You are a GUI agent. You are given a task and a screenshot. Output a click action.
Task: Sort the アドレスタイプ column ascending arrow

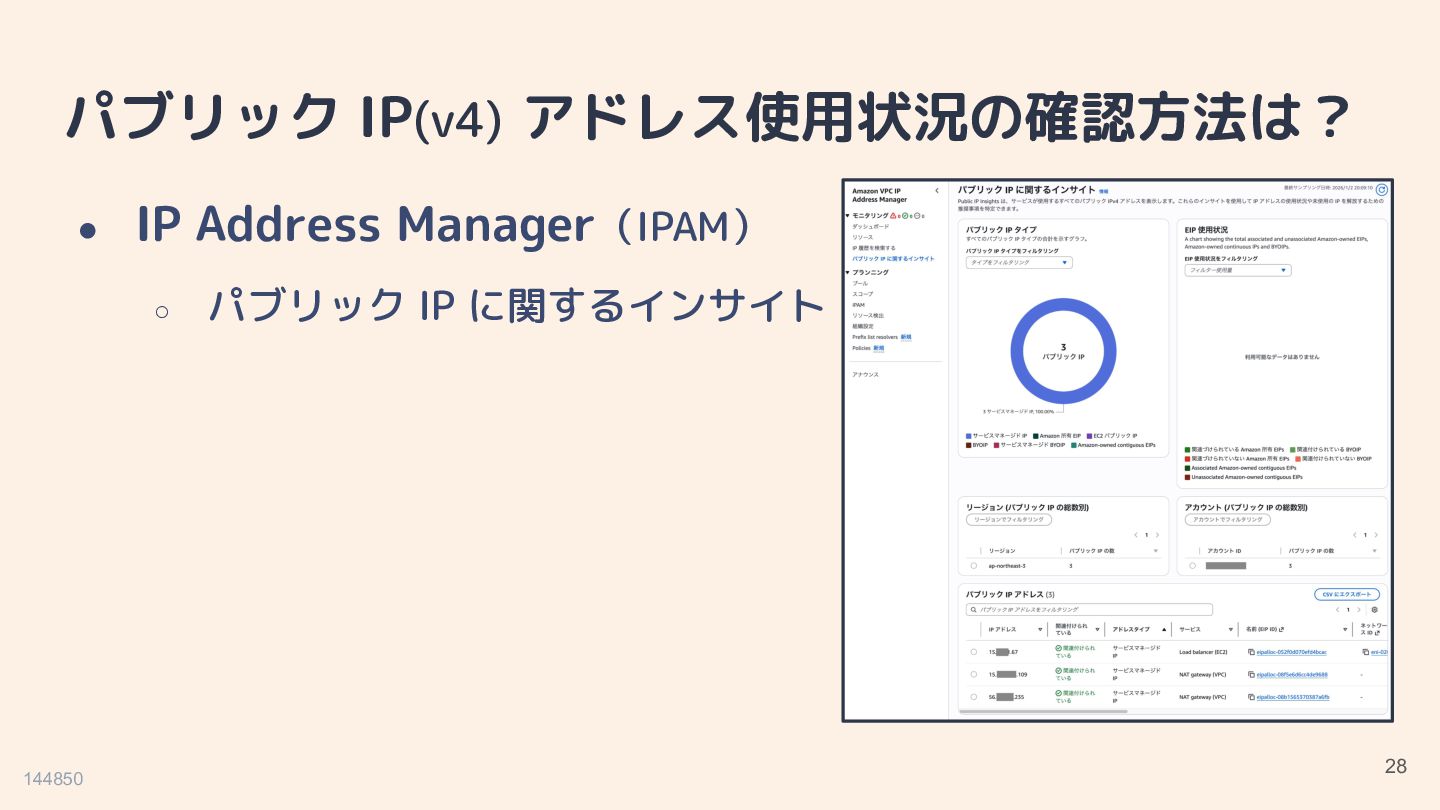point(1164,630)
